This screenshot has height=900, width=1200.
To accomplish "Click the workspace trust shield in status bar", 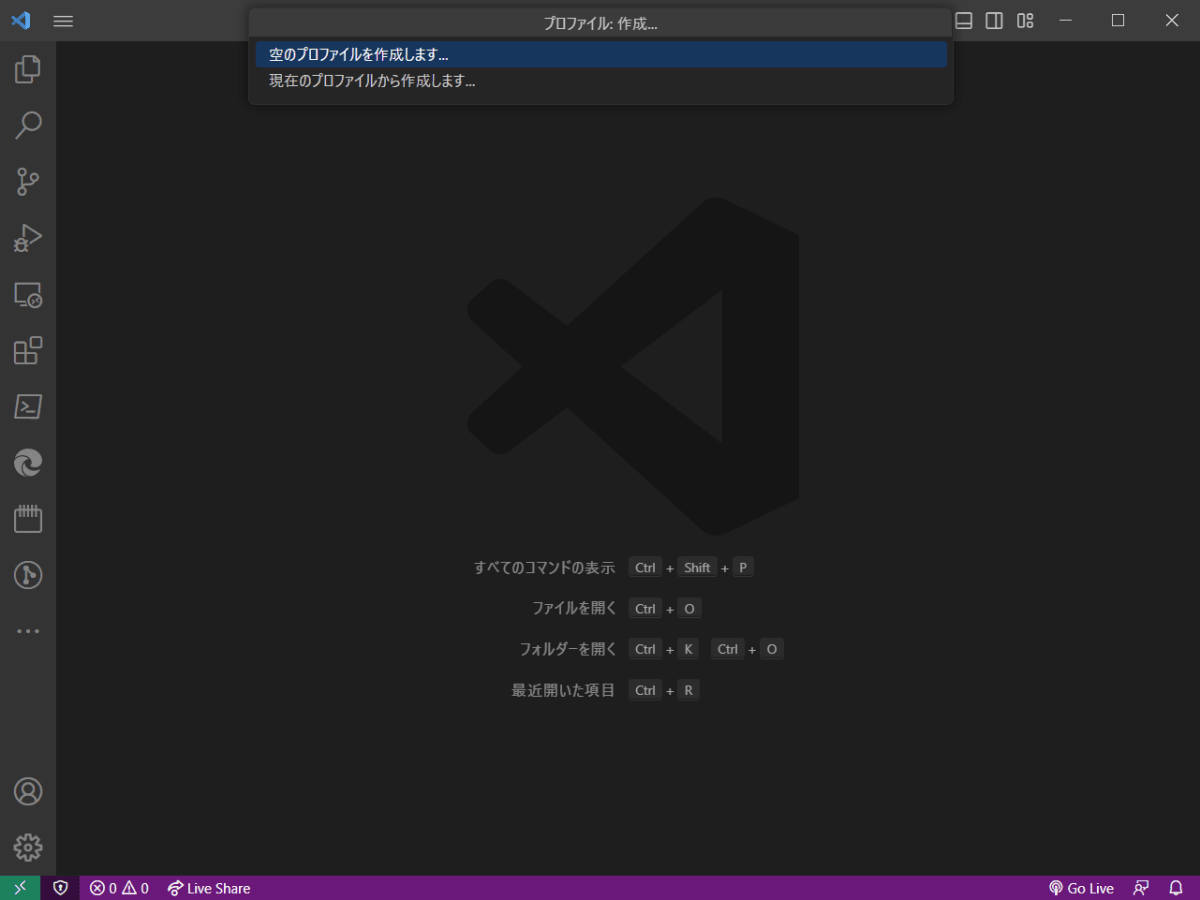I will (x=60, y=888).
